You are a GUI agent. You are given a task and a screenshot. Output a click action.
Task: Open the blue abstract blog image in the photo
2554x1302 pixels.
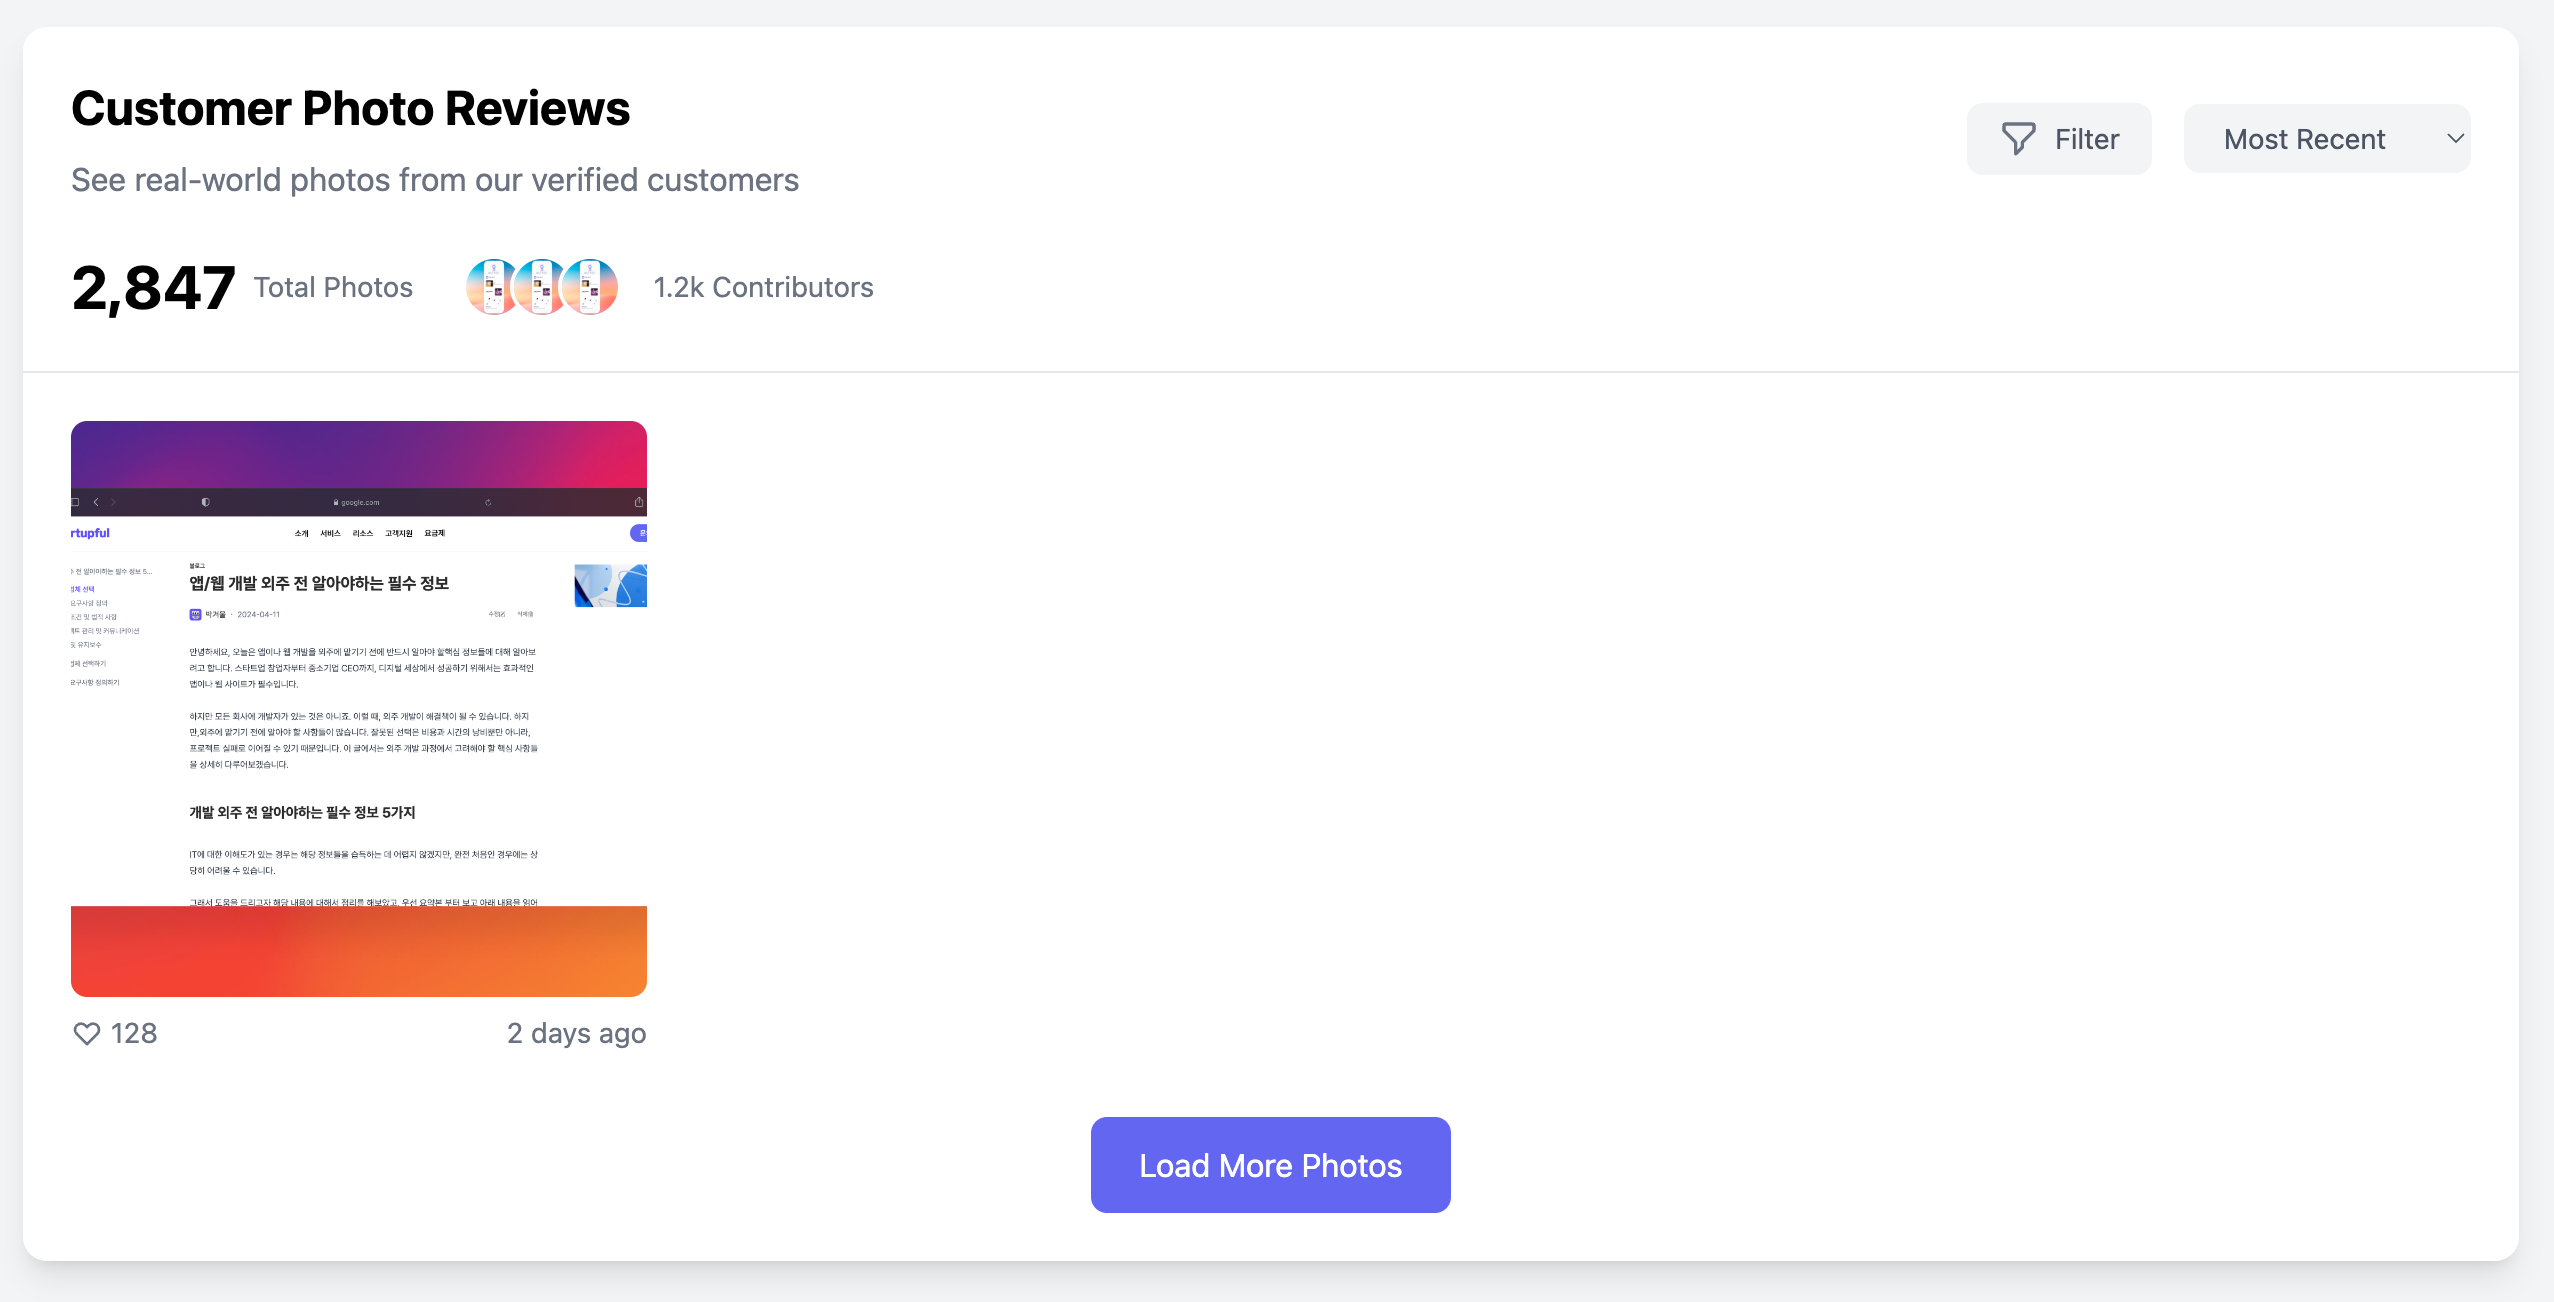click(x=610, y=585)
